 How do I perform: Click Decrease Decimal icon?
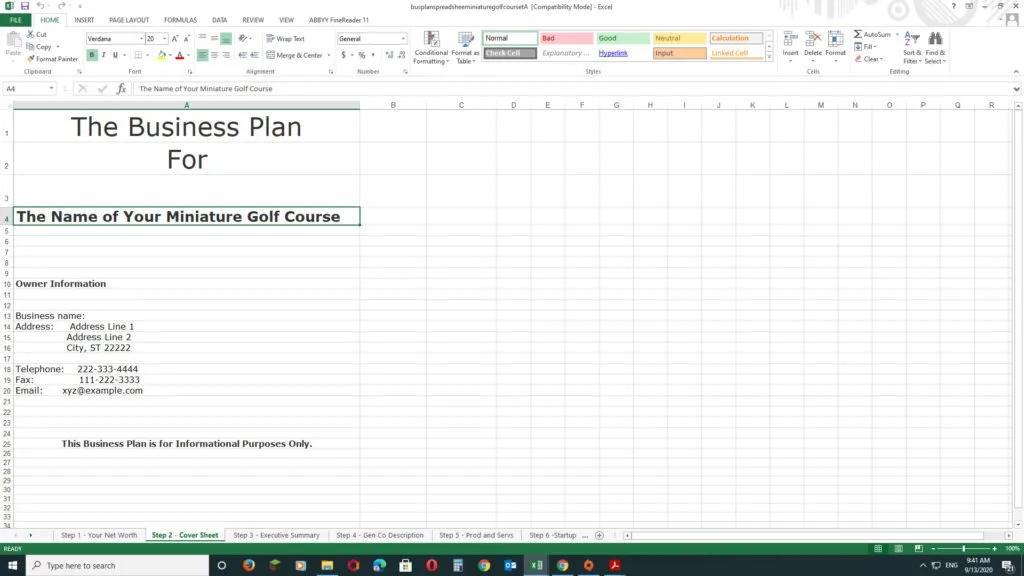(x=401, y=56)
